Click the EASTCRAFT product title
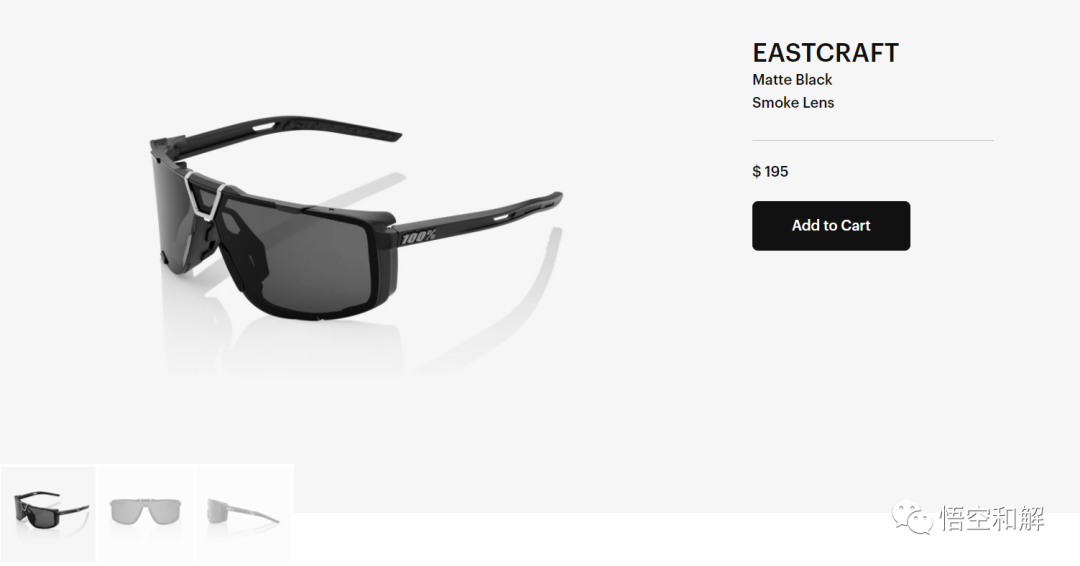The width and height of the screenshot is (1080, 566). pyautogui.click(x=825, y=53)
